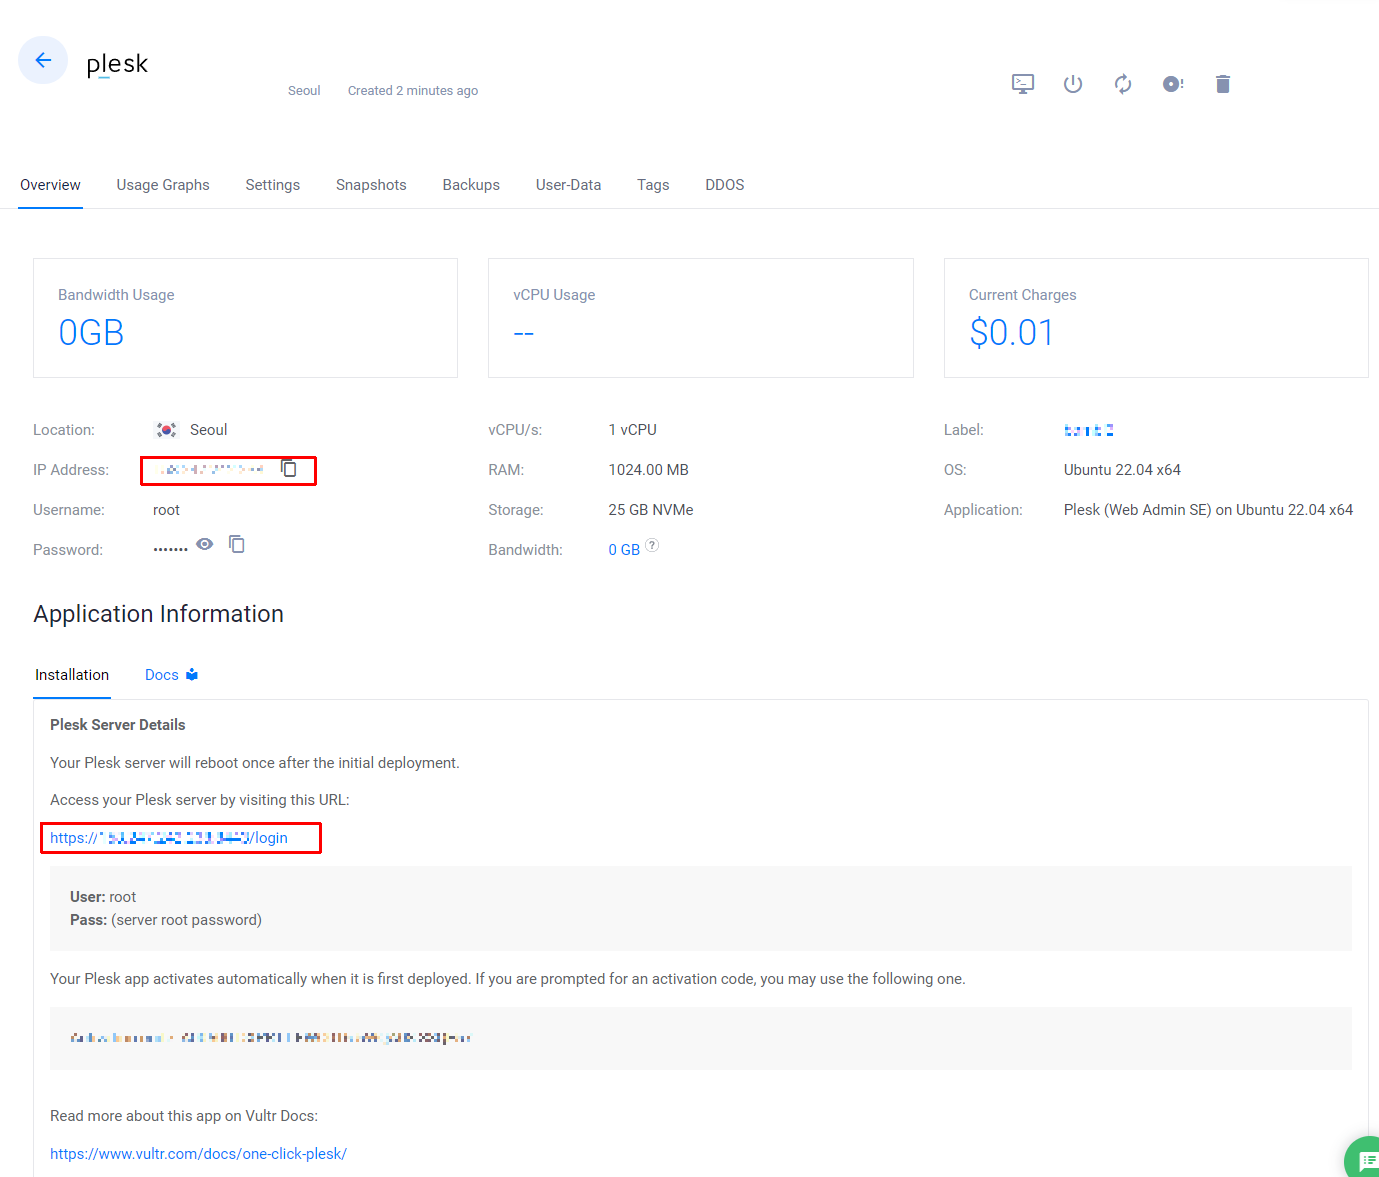Click the 0GB bandwidth usage value
The width and height of the screenshot is (1379, 1177).
[x=91, y=333]
